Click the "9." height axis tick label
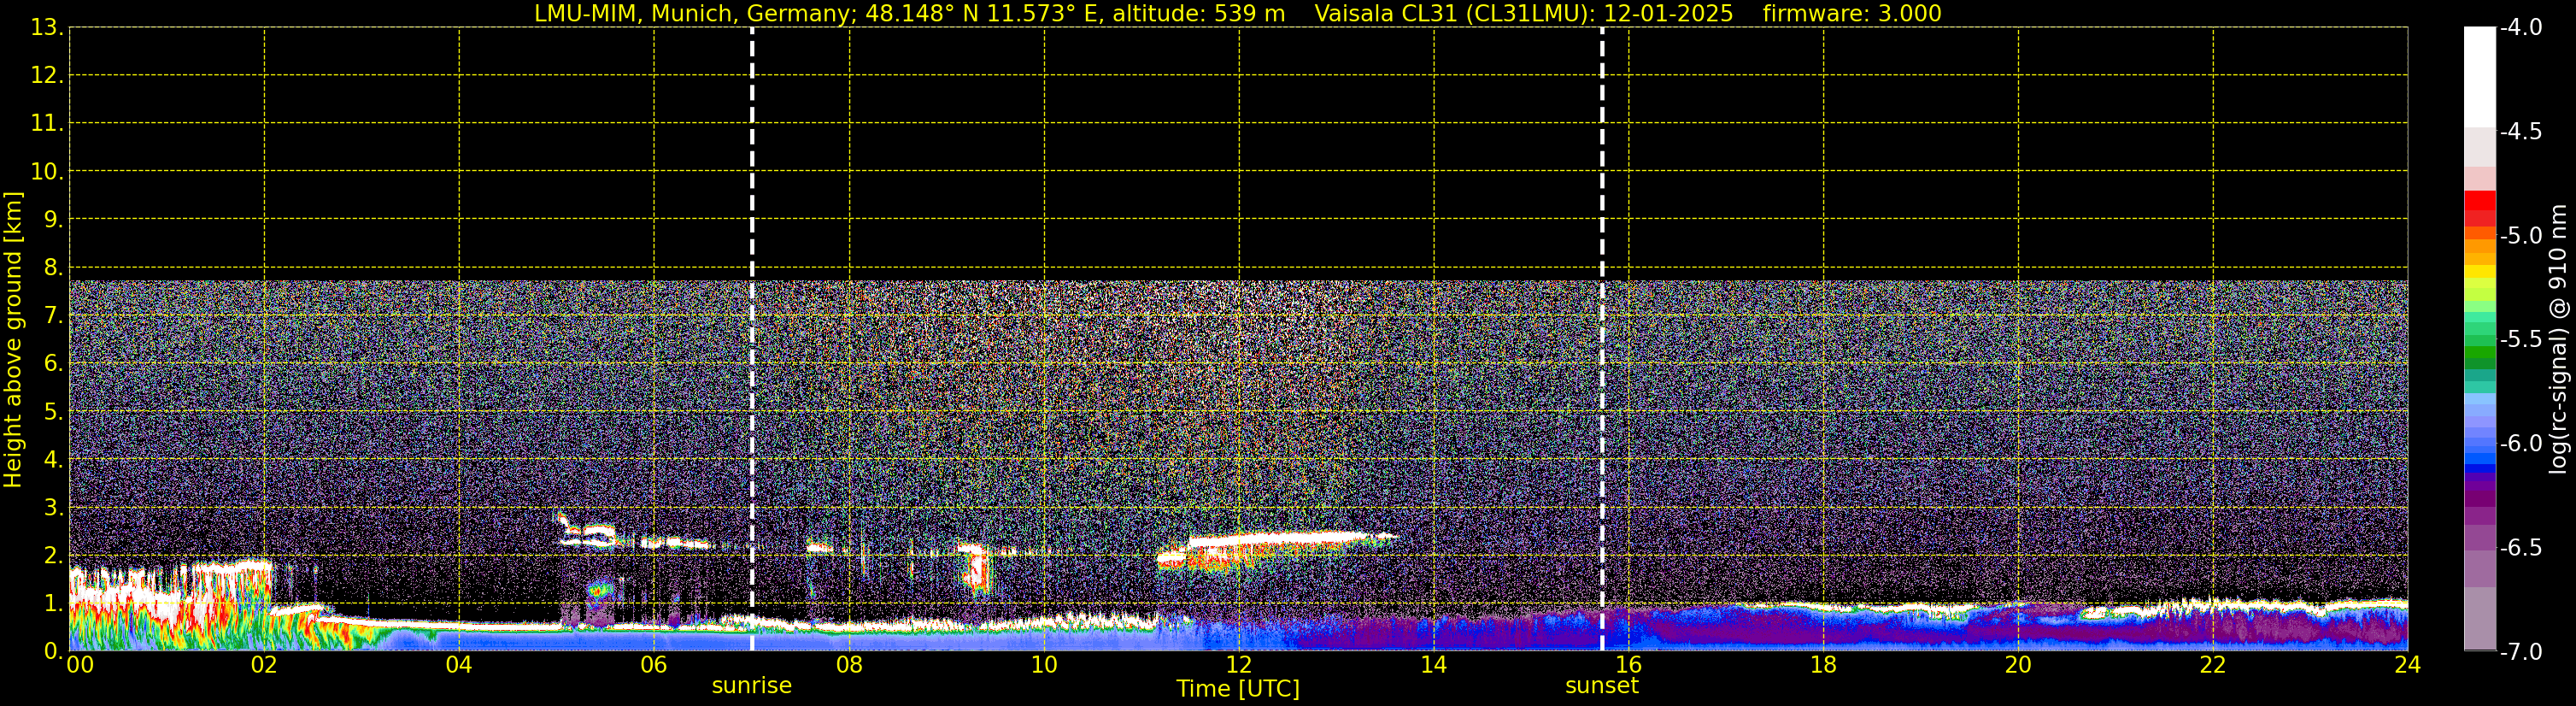Viewport: 2576px width, 706px height. [x=53, y=219]
